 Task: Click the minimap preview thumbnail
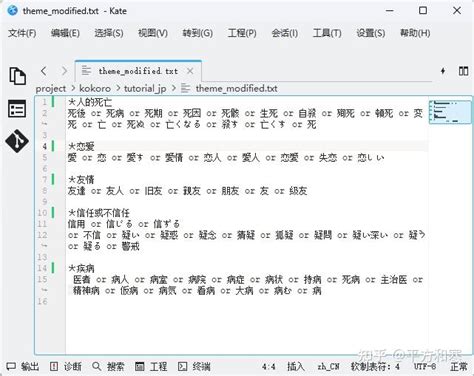click(450, 112)
